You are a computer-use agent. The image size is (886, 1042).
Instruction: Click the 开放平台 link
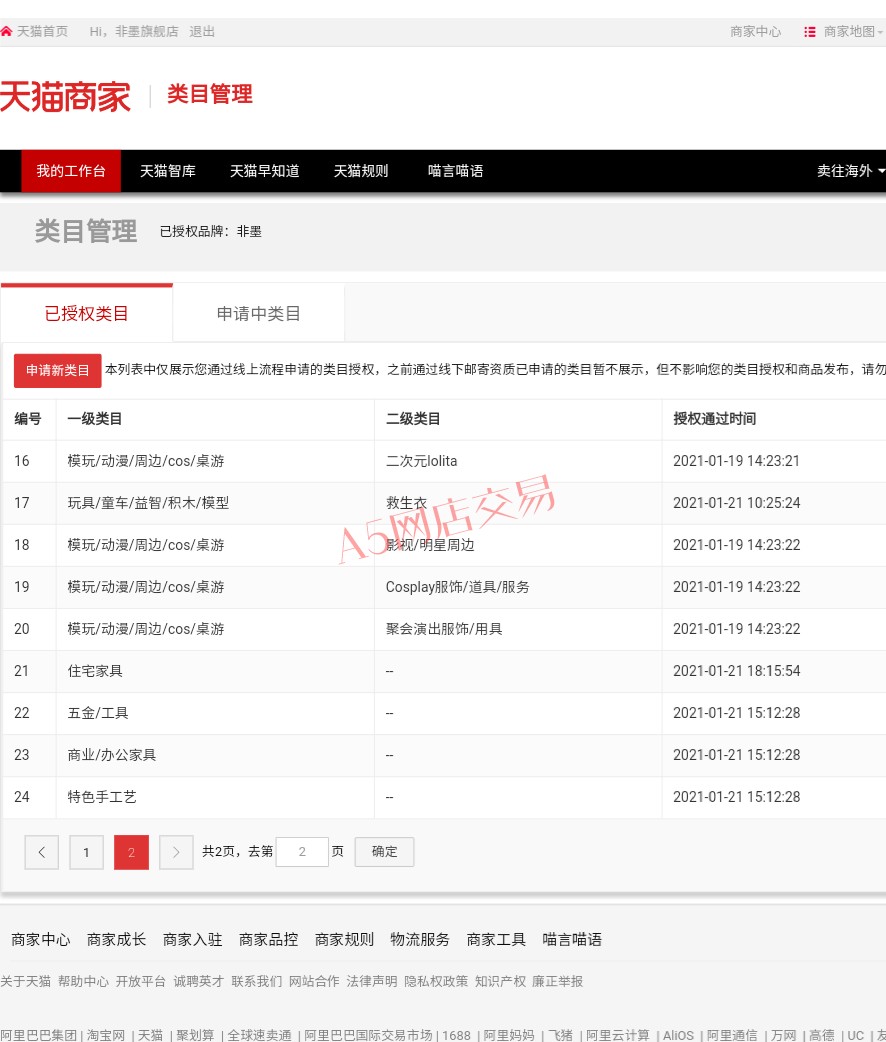pos(141,982)
